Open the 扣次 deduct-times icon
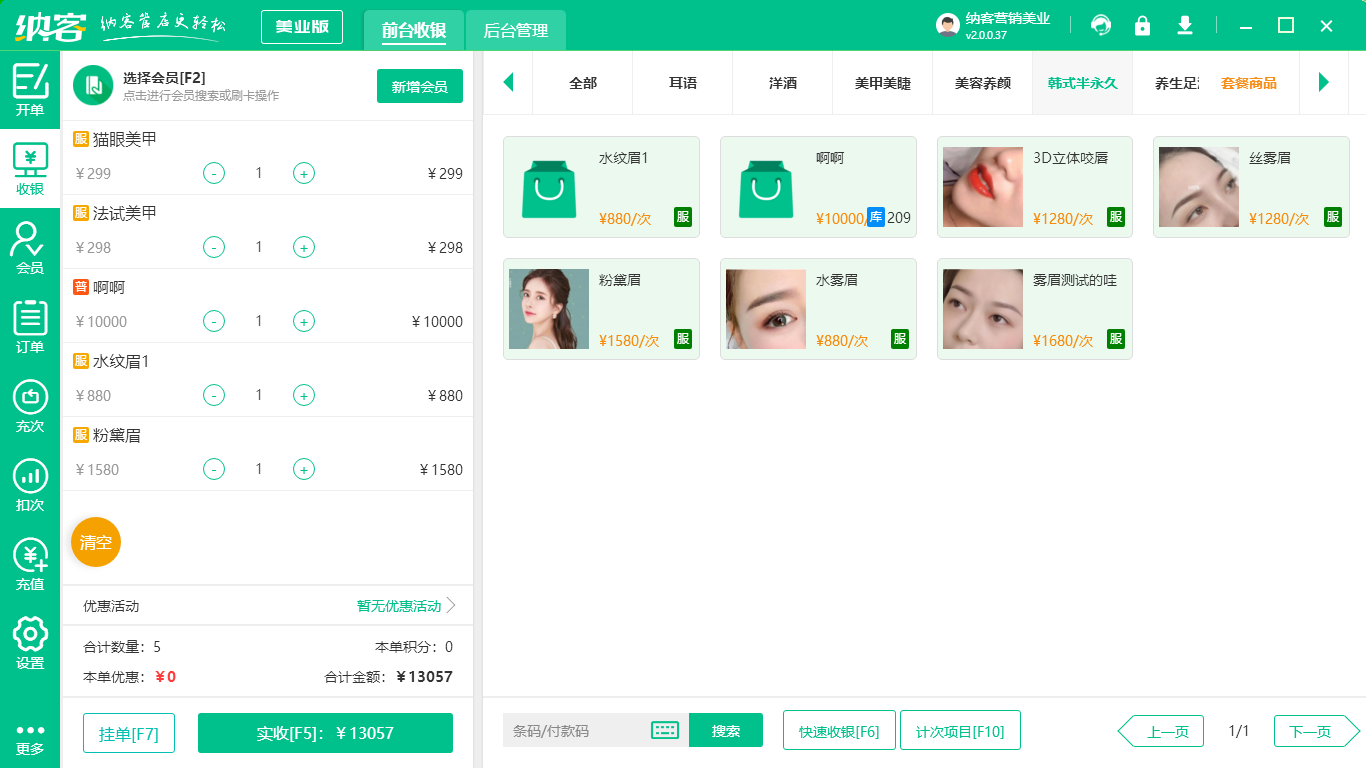The width and height of the screenshot is (1366, 768). pyautogui.click(x=30, y=484)
